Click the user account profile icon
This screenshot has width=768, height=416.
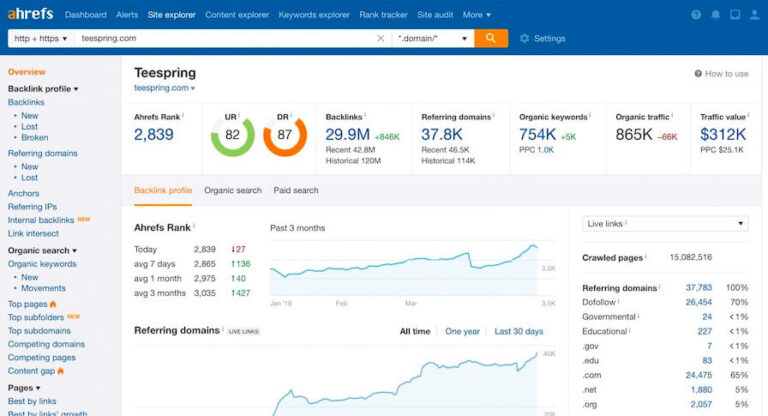pyautogui.click(x=754, y=15)
